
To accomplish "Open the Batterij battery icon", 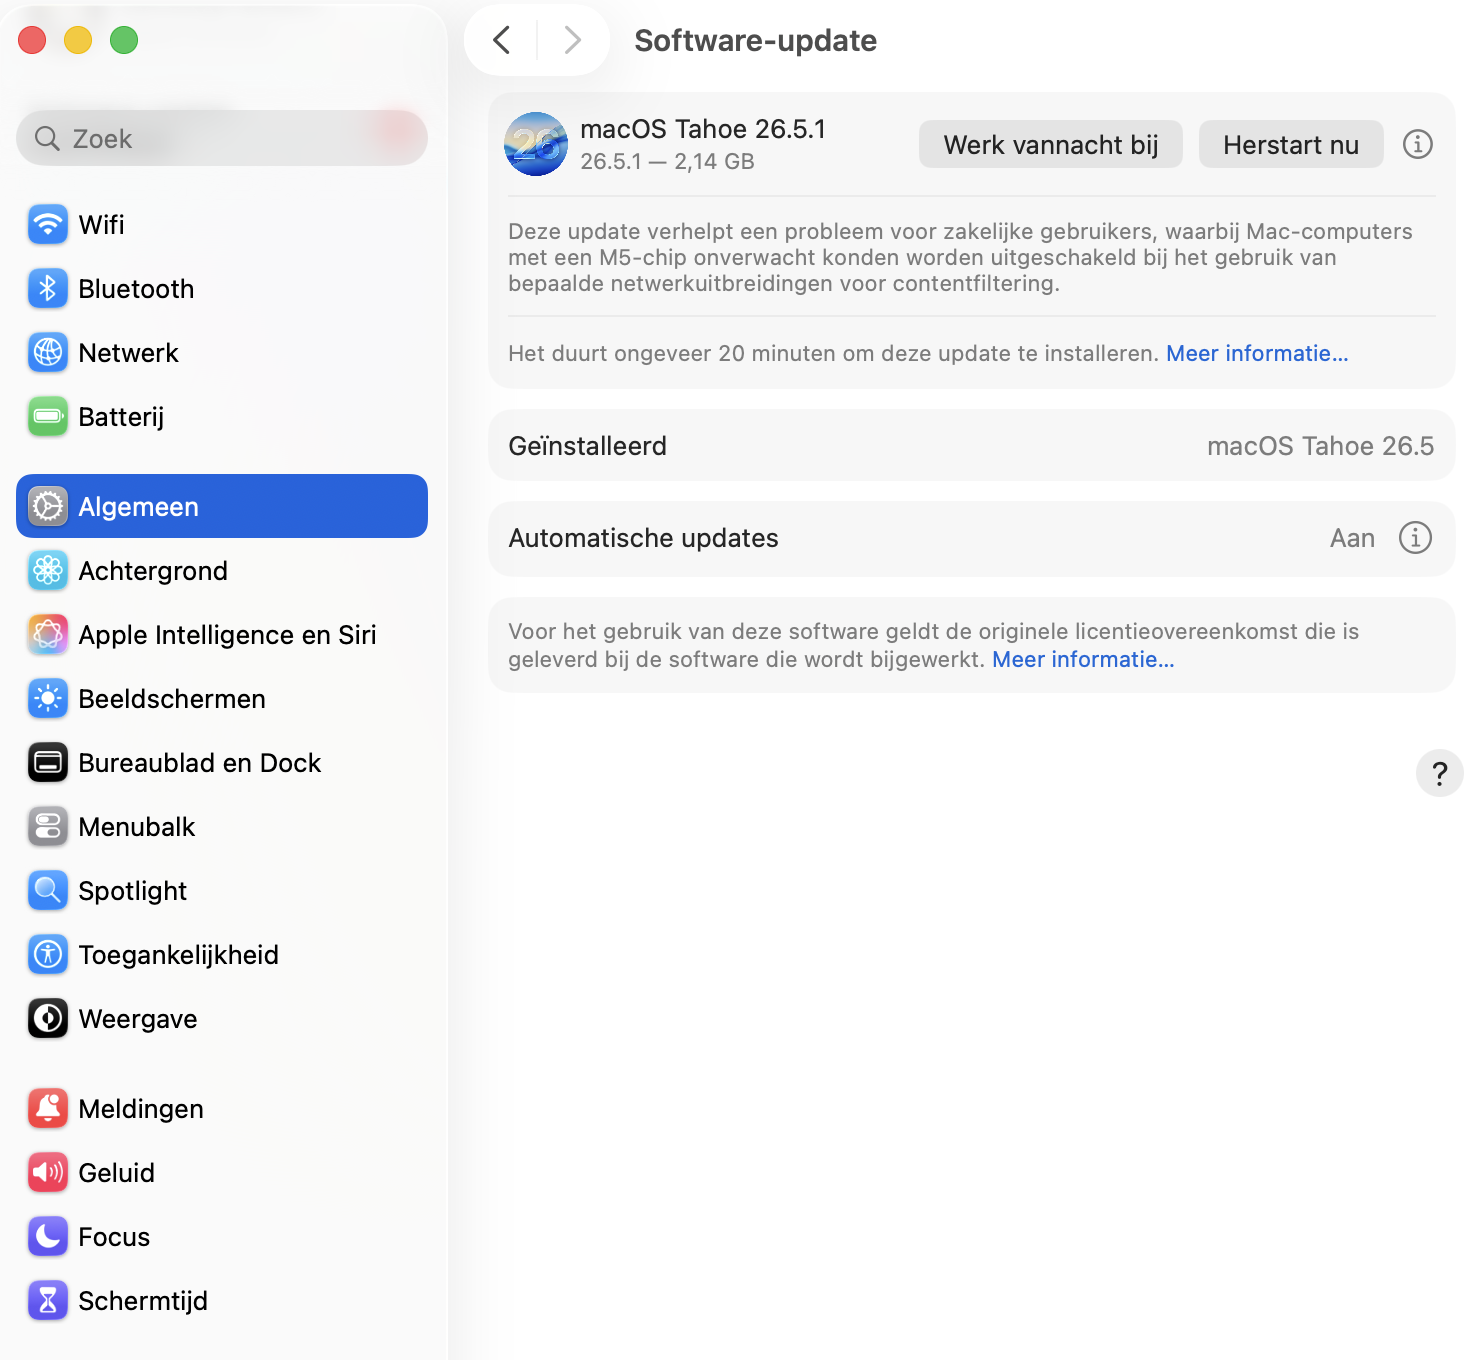I will (48, 416).
